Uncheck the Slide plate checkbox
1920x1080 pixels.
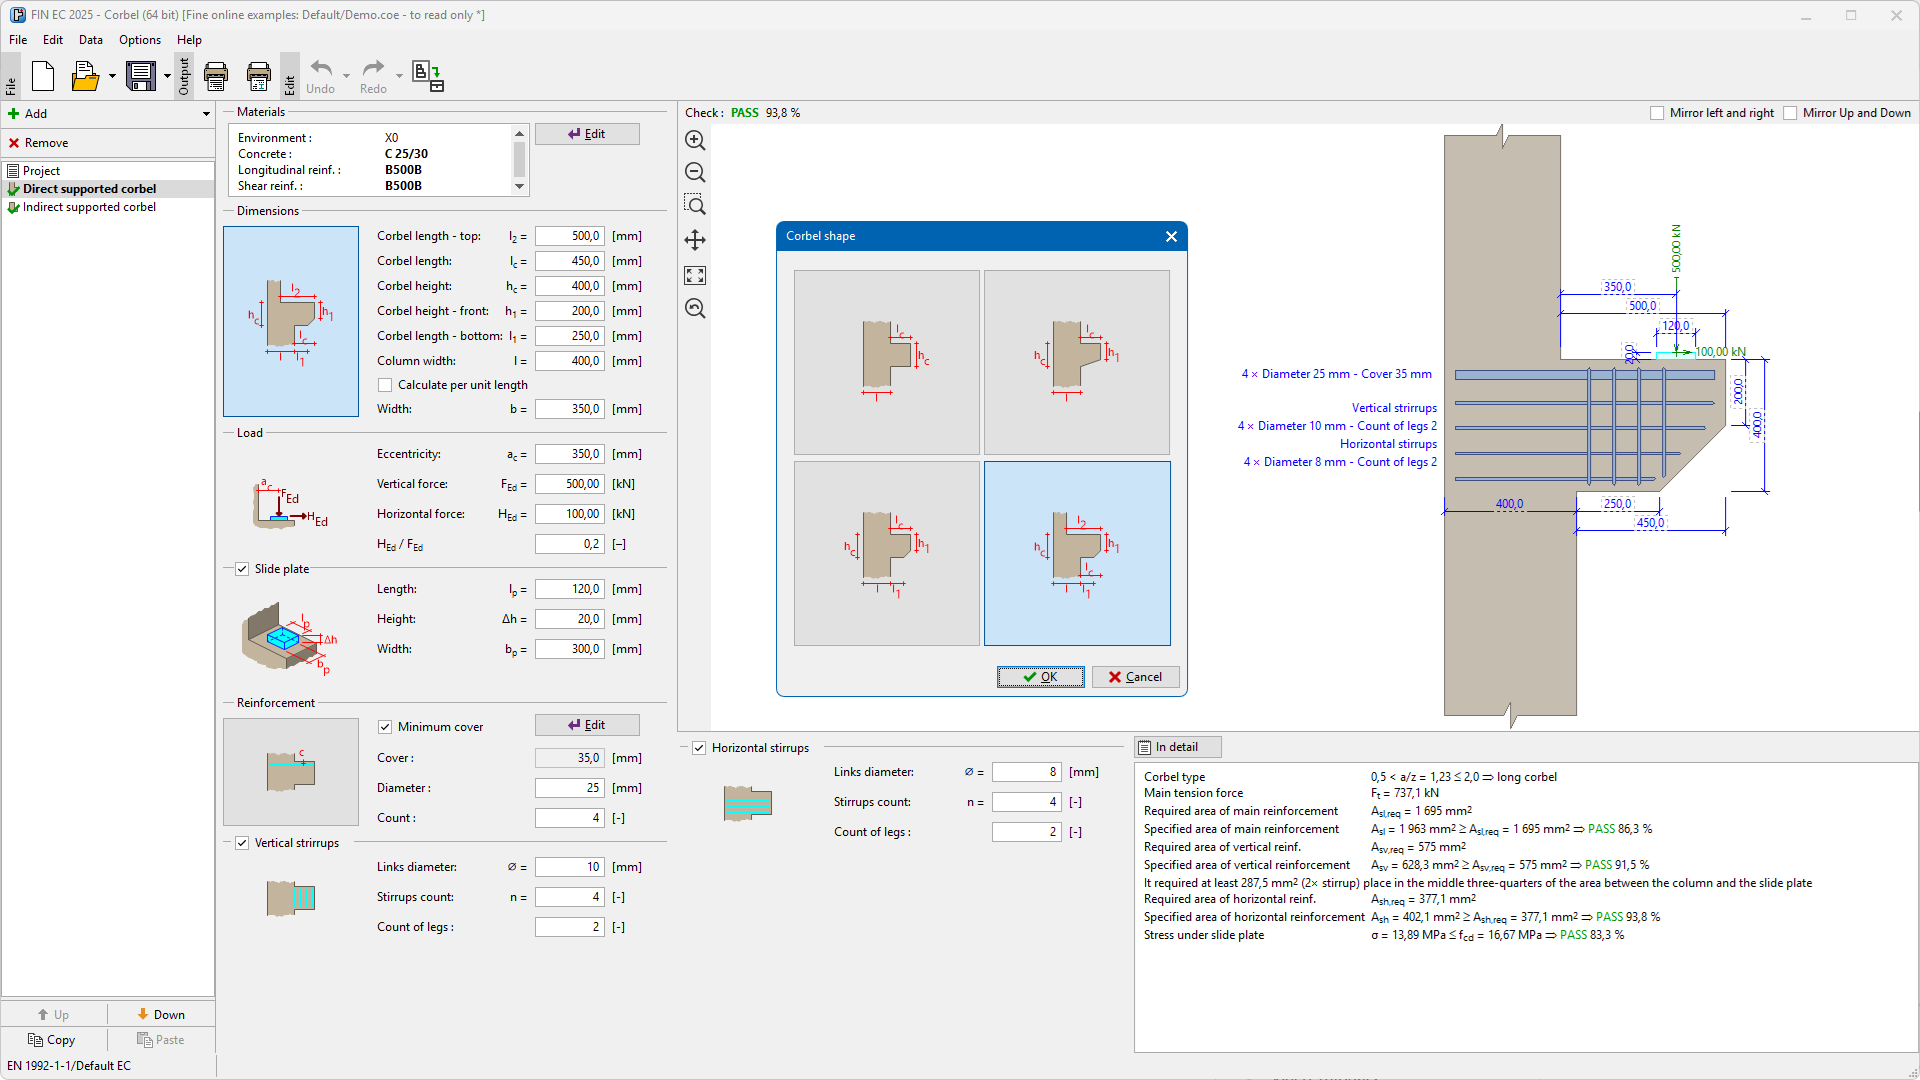[x=242, y=569]
